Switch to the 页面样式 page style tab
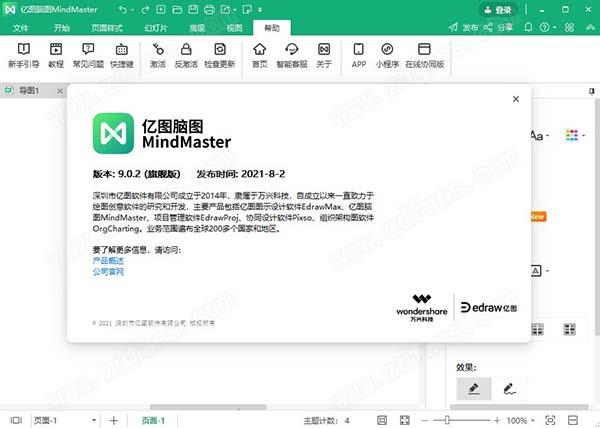 click(107, 28)
